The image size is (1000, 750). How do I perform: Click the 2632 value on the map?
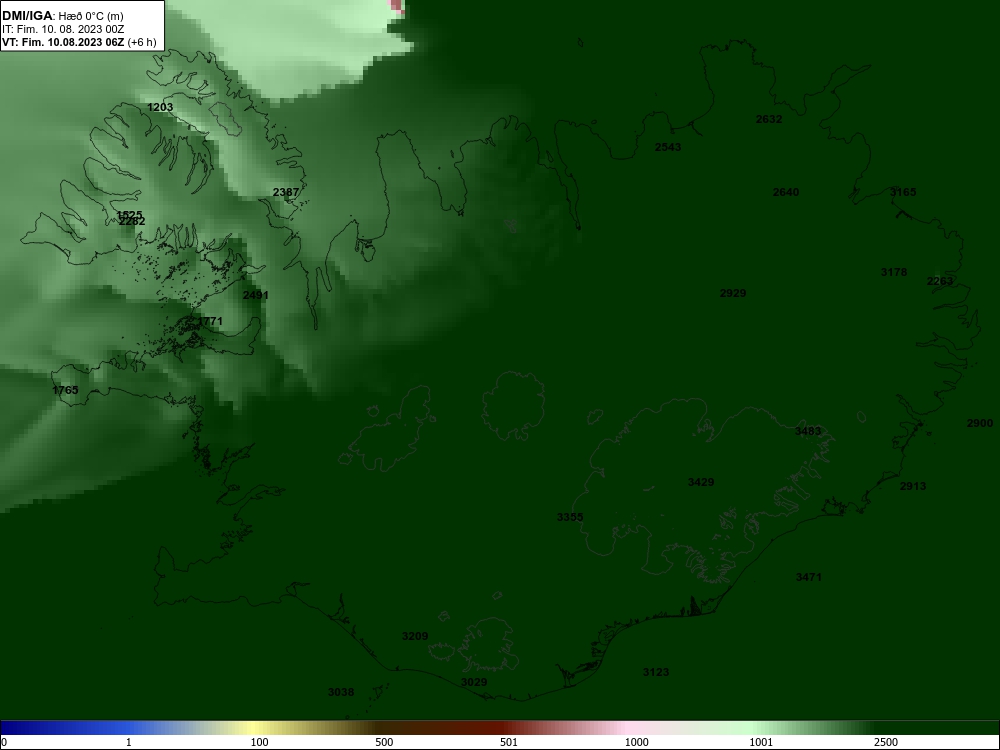(x=768, y=119)
